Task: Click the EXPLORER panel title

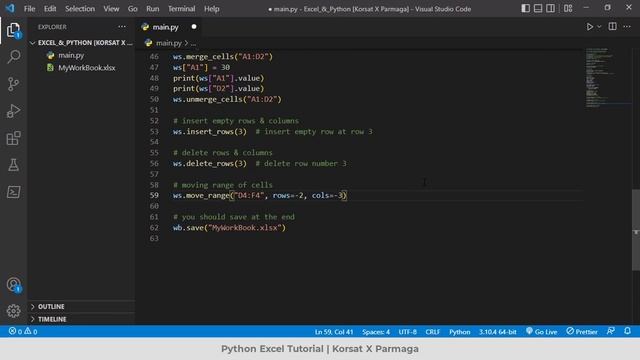Action: [x=52, y=27]
